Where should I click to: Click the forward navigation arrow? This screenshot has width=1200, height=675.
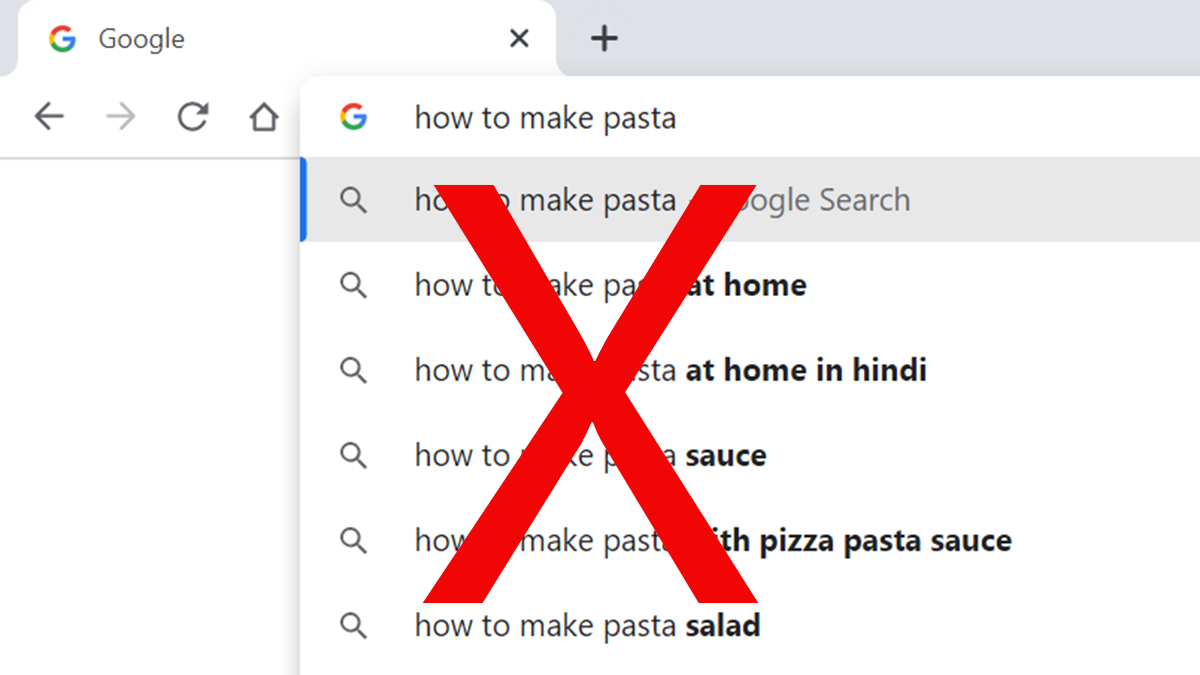[121, 118]
